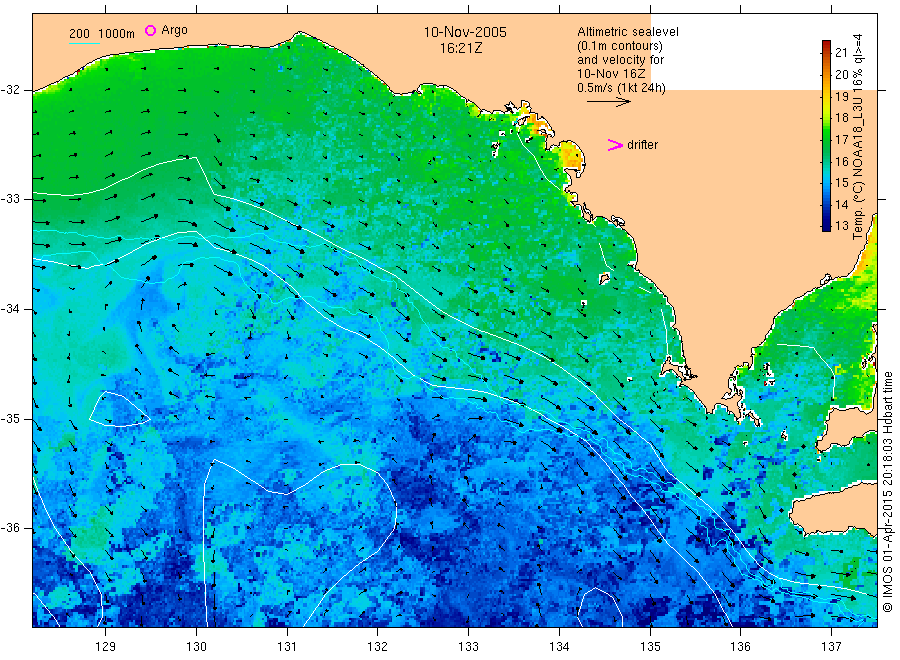The image size is (900, 660).
Task: Click the magenta Argo circle marker
Action: [150, 30]
